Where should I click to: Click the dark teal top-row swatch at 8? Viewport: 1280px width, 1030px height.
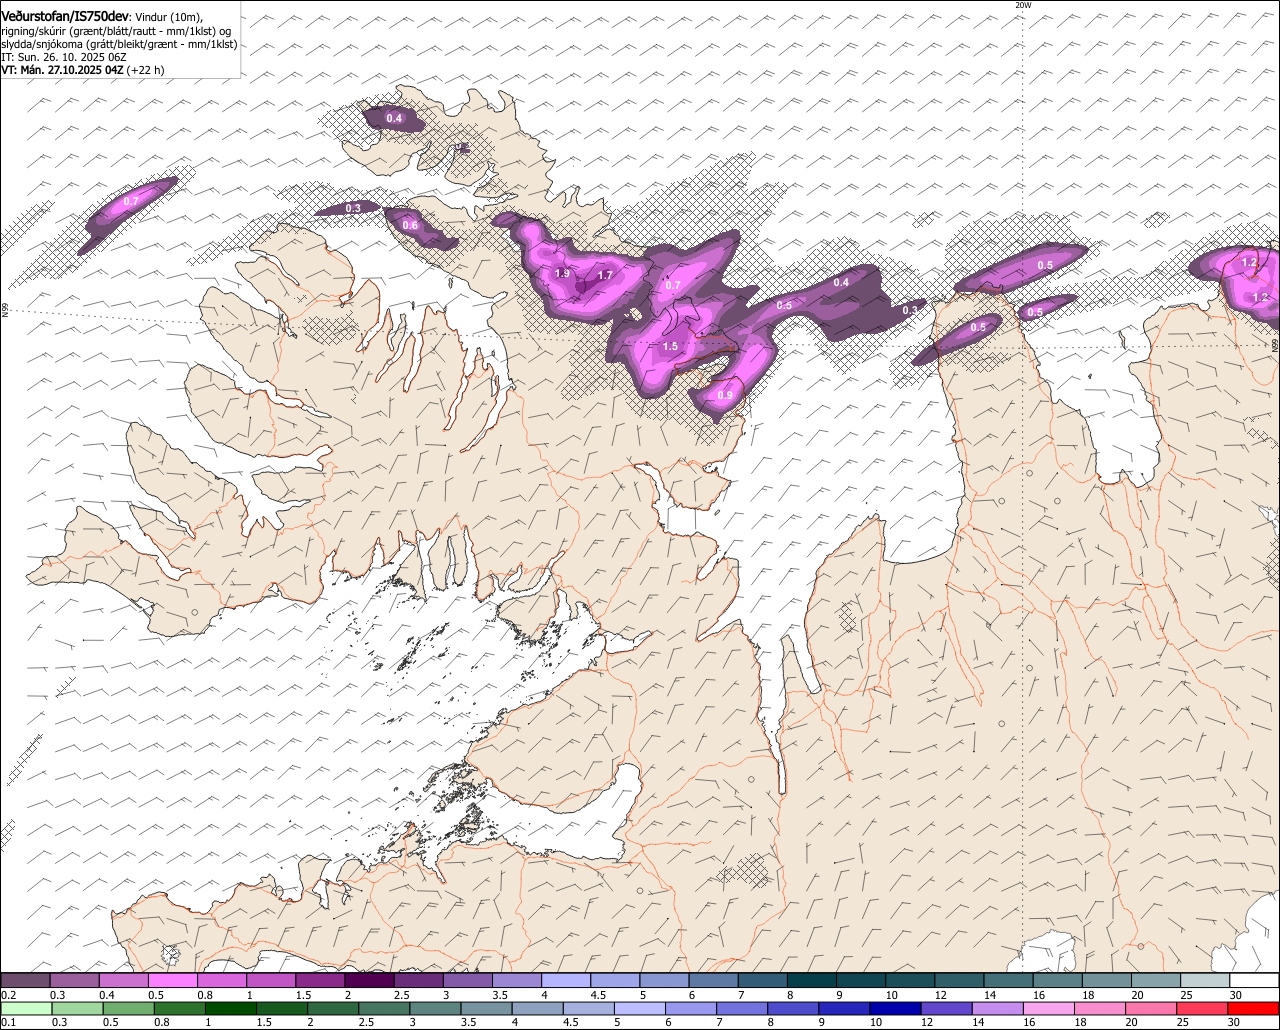812,980
